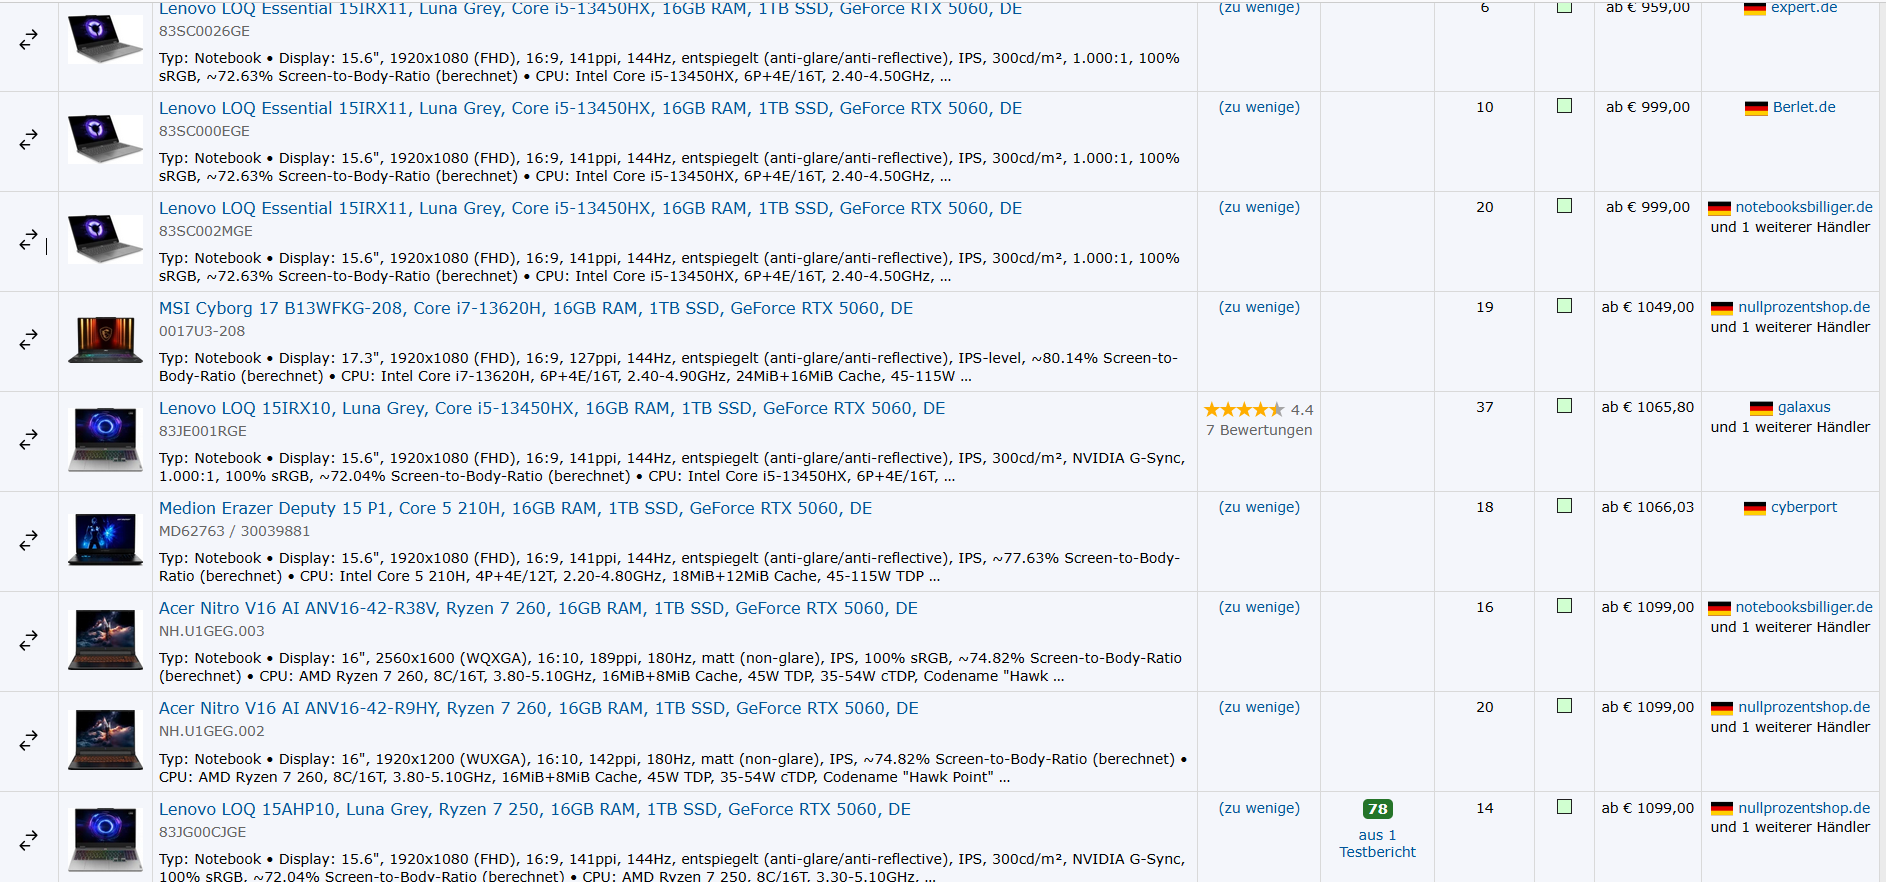Open the Lenovo LOQ 15AHP10 product image
1886x882 pixels.
tap(105, 840)
